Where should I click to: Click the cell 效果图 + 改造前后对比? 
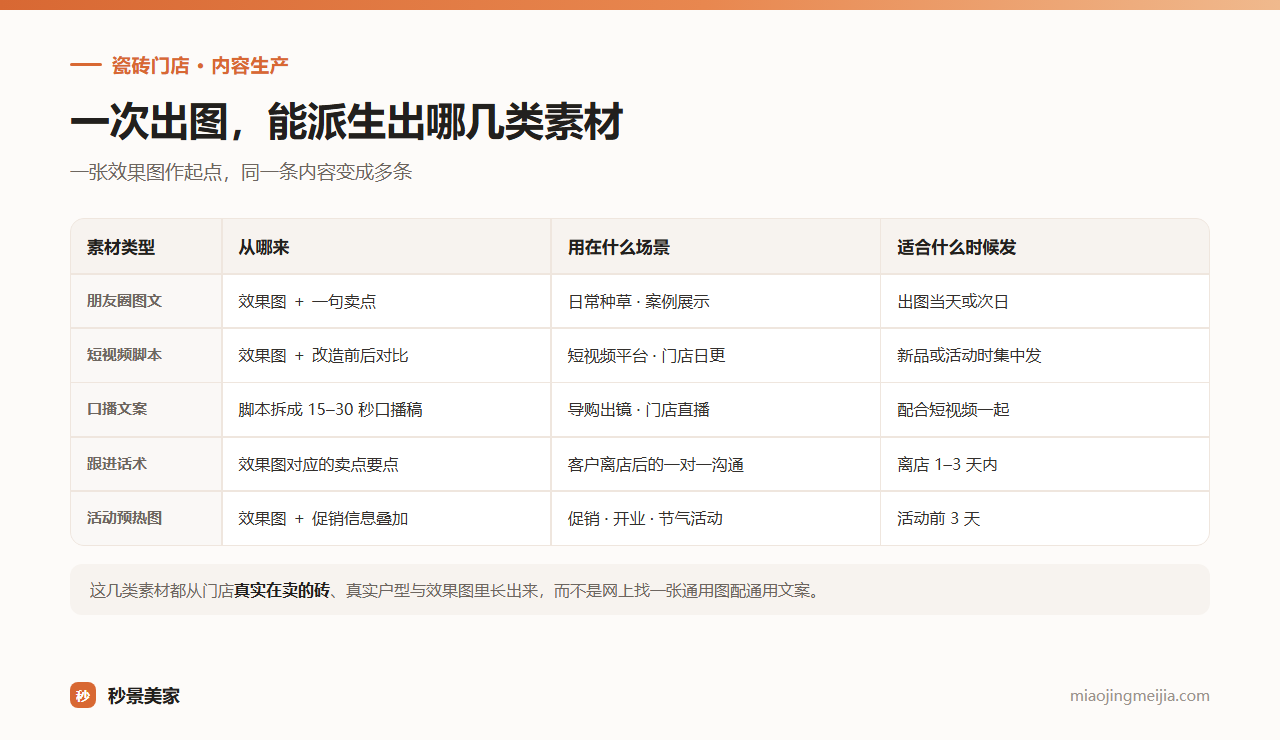(x=386, y=355)
